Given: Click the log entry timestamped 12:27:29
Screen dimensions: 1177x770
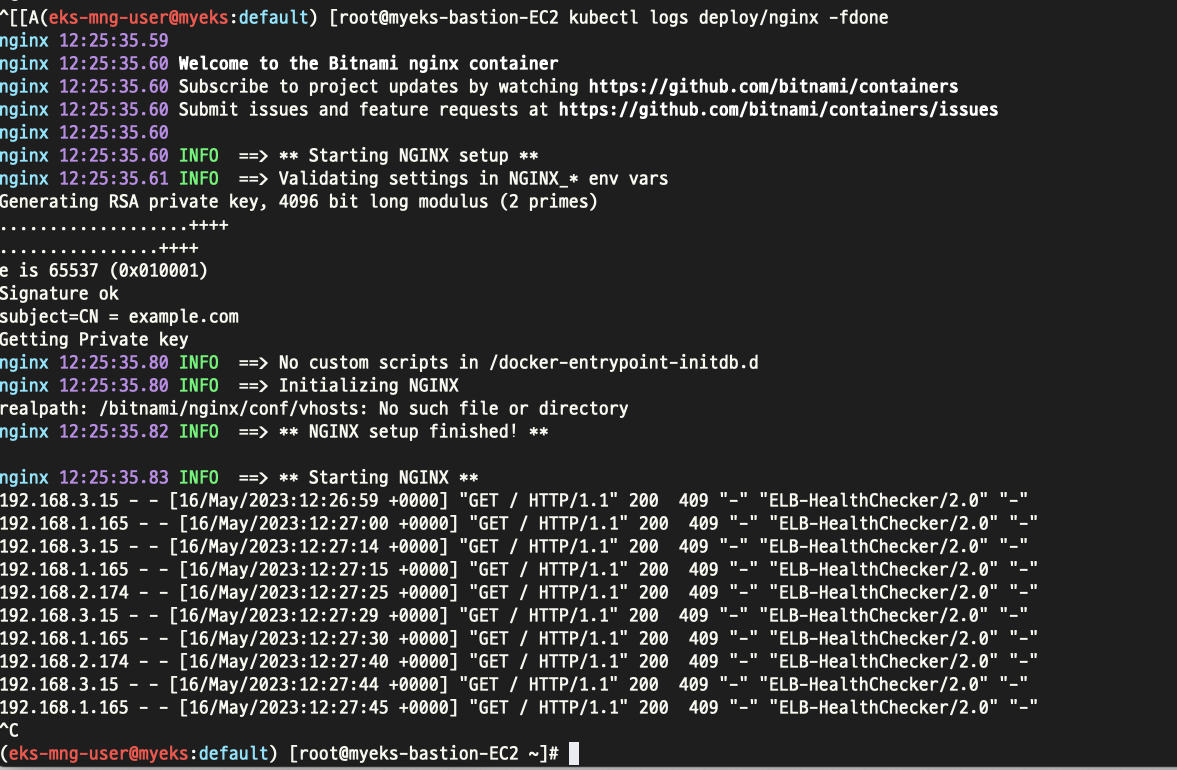Looking at the screenshot, I should 513,616.
